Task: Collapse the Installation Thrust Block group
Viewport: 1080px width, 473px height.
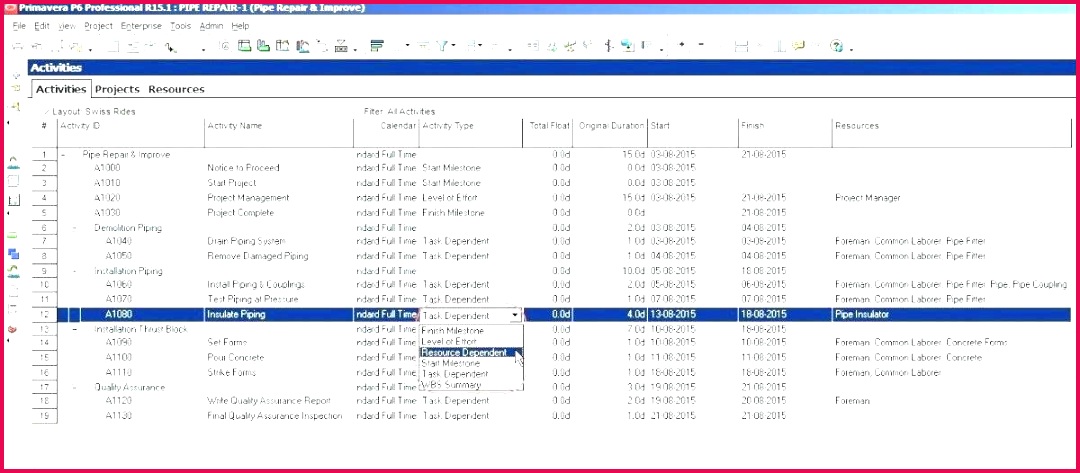Action: click(75, 329)
